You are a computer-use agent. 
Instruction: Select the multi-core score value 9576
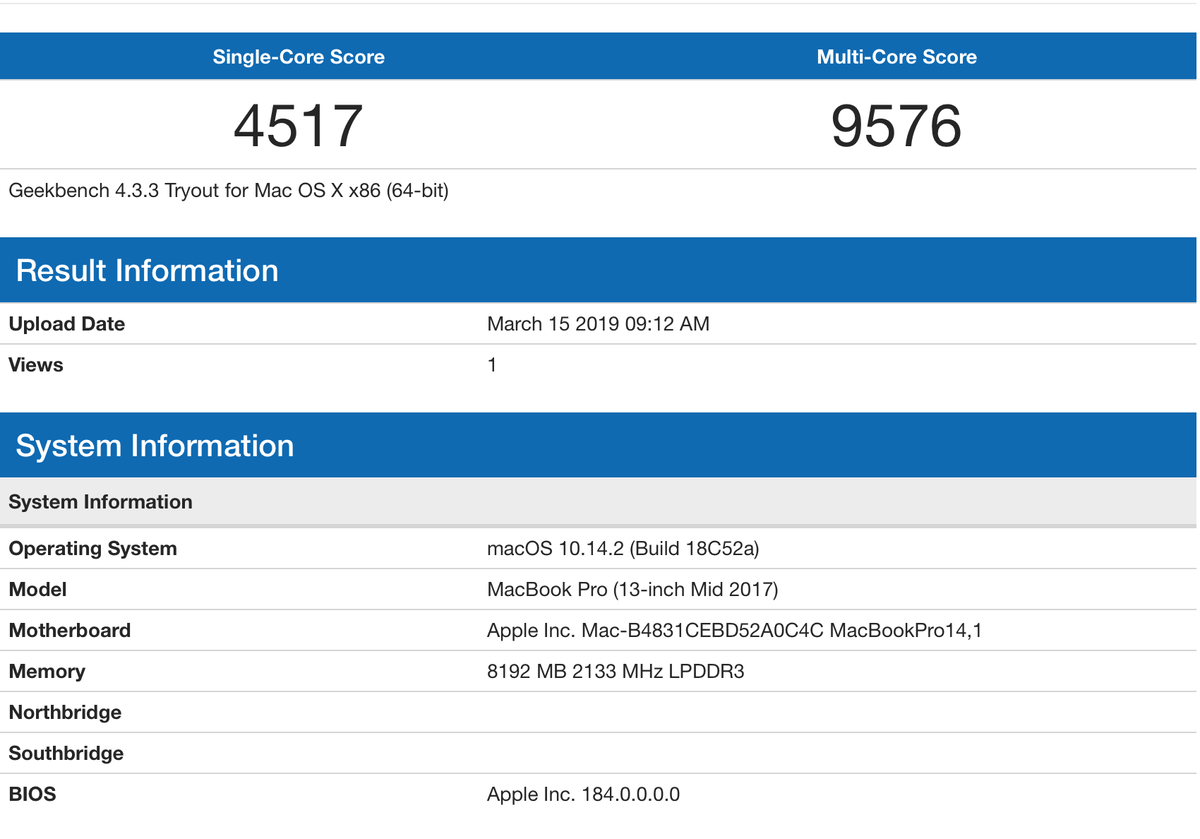tap(897, 126)
